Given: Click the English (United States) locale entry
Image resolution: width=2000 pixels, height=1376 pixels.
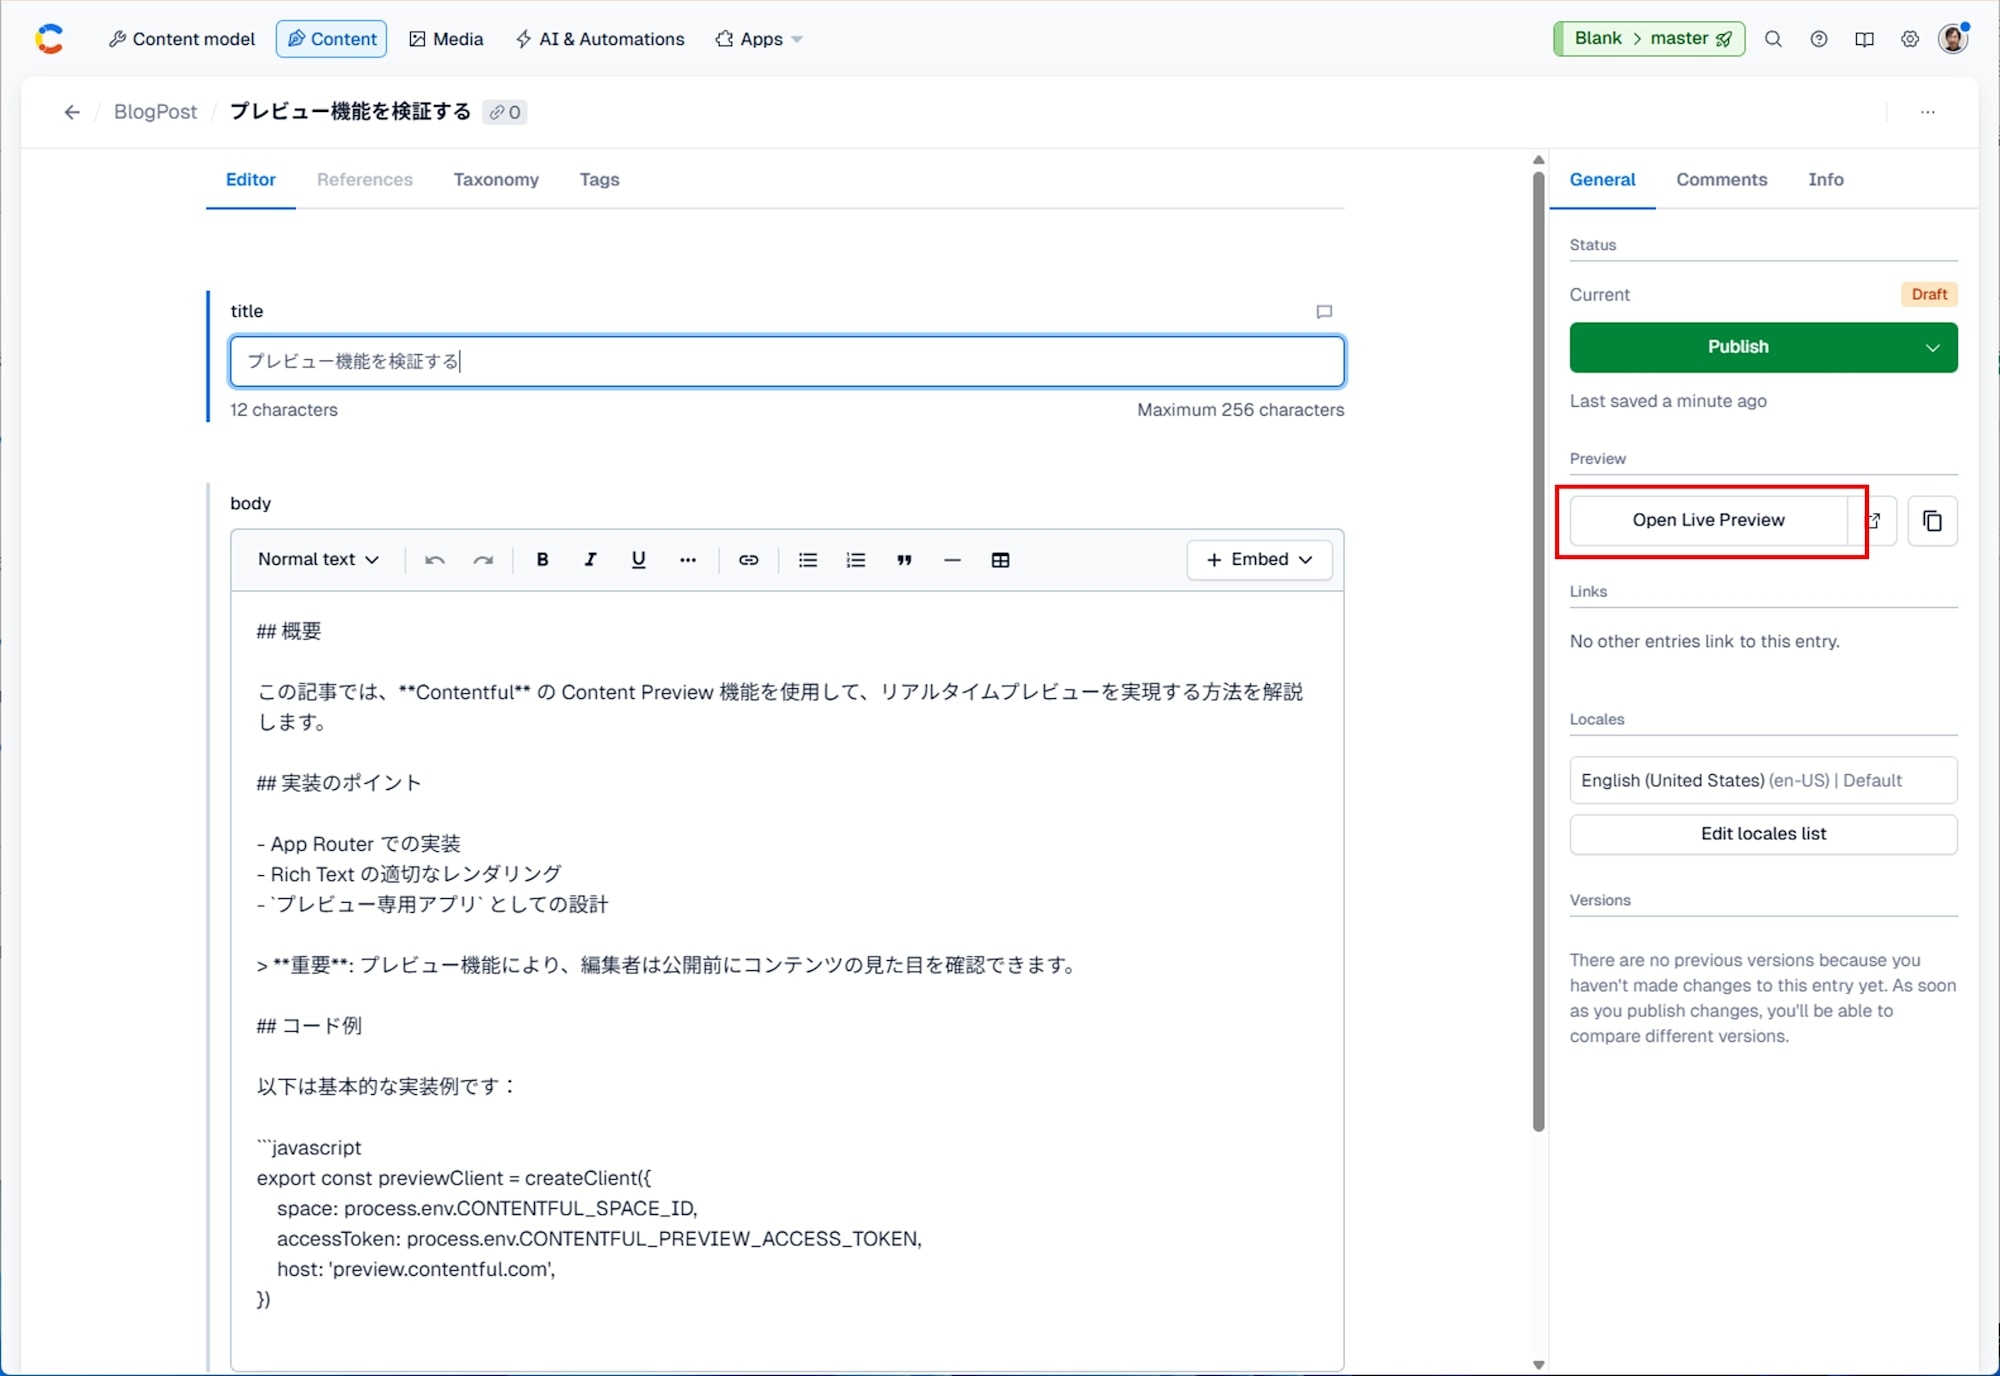Looking at the screenshot, I should [x=1763, y=780].
